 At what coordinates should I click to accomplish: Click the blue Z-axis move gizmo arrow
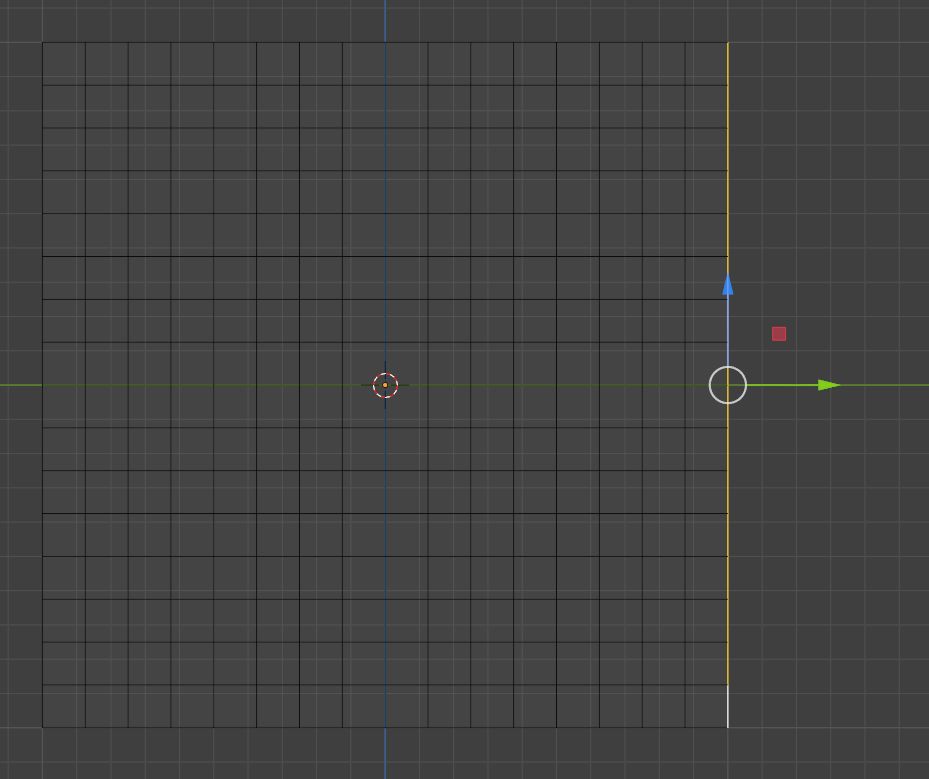coord(728,284)
